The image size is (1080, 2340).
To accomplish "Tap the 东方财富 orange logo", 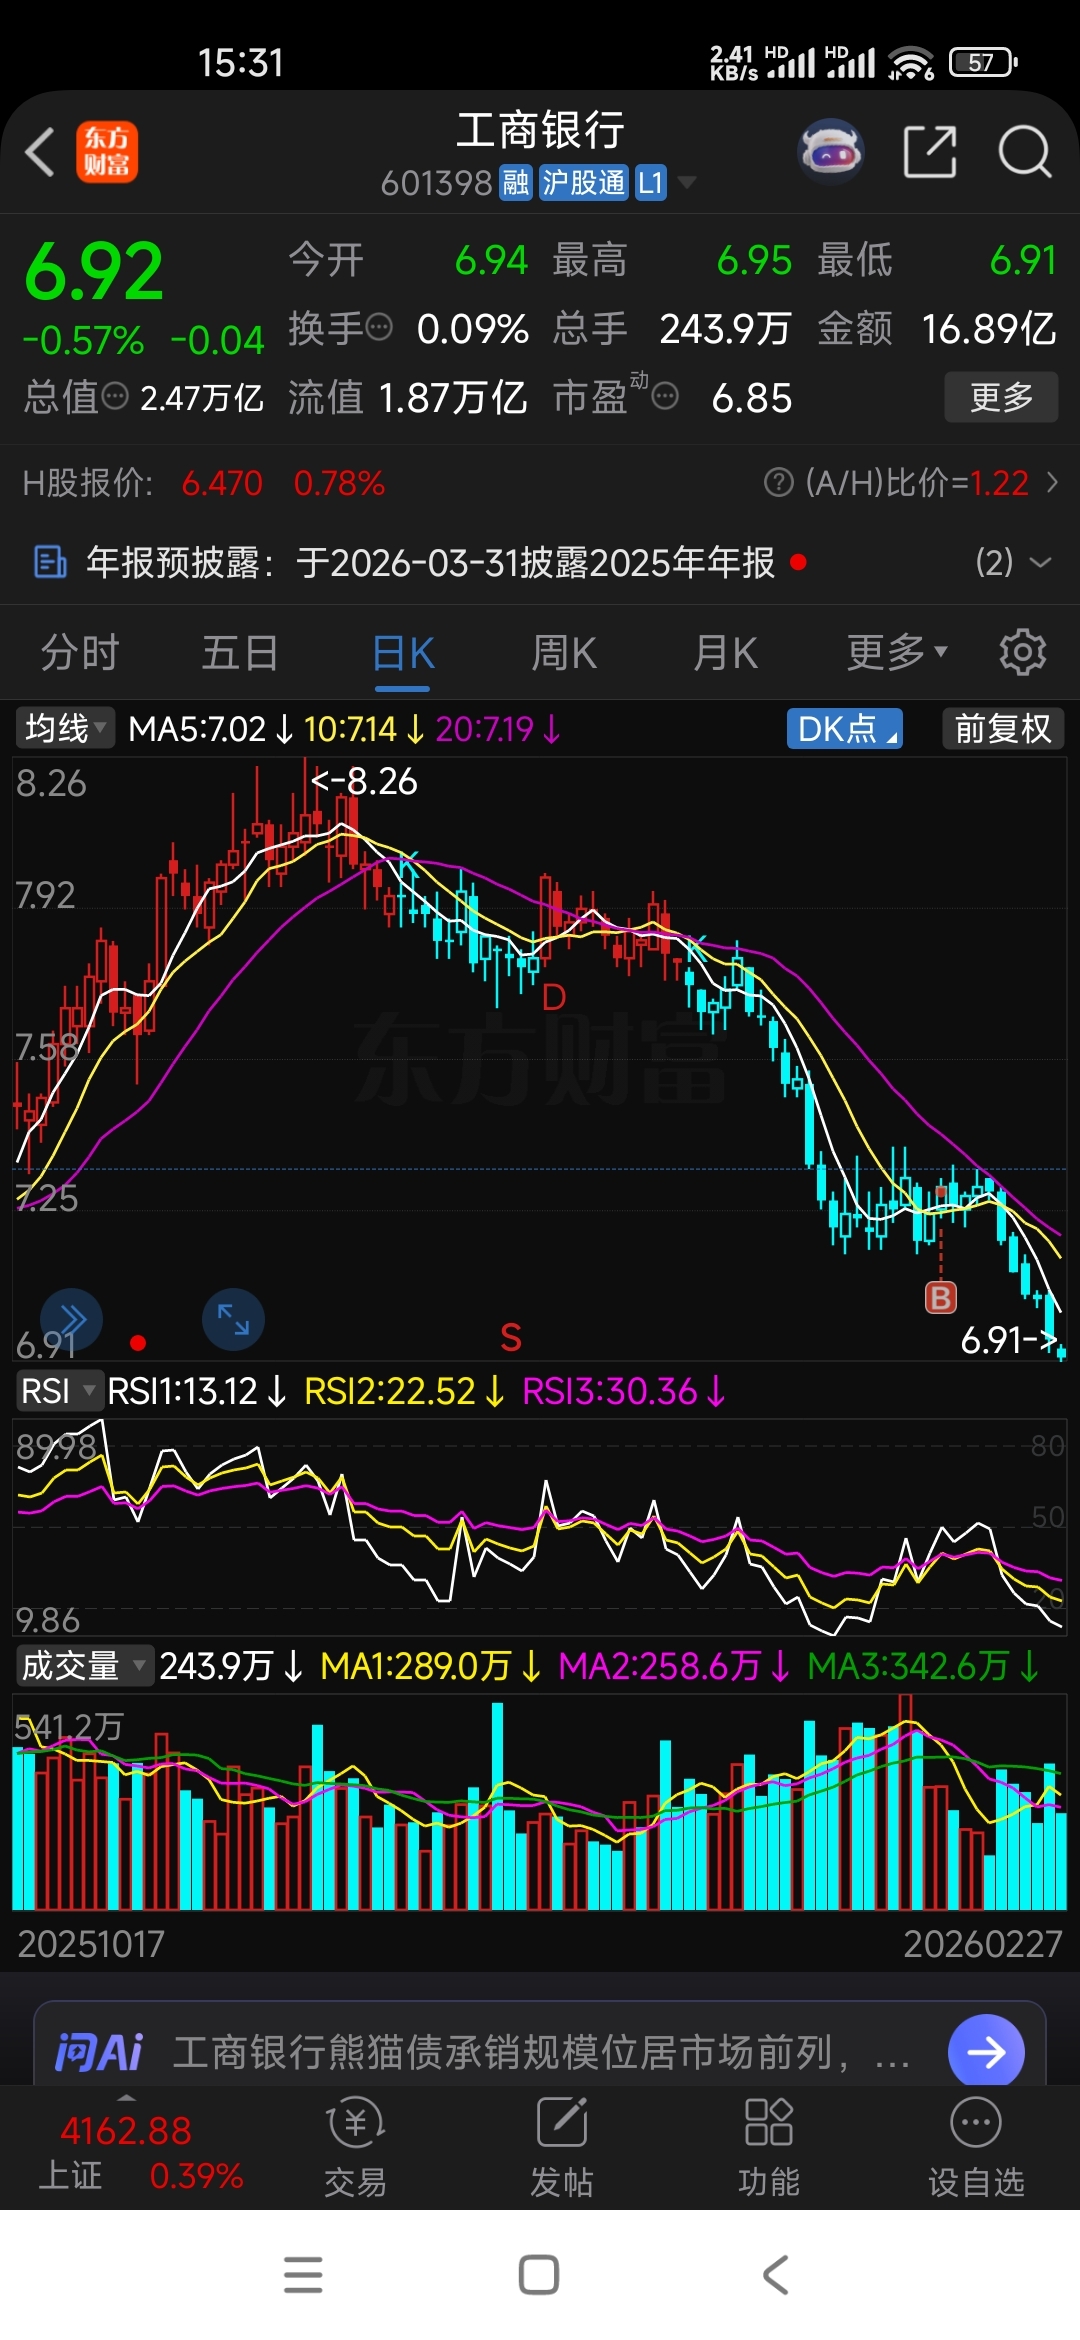I will click(107, 153).
